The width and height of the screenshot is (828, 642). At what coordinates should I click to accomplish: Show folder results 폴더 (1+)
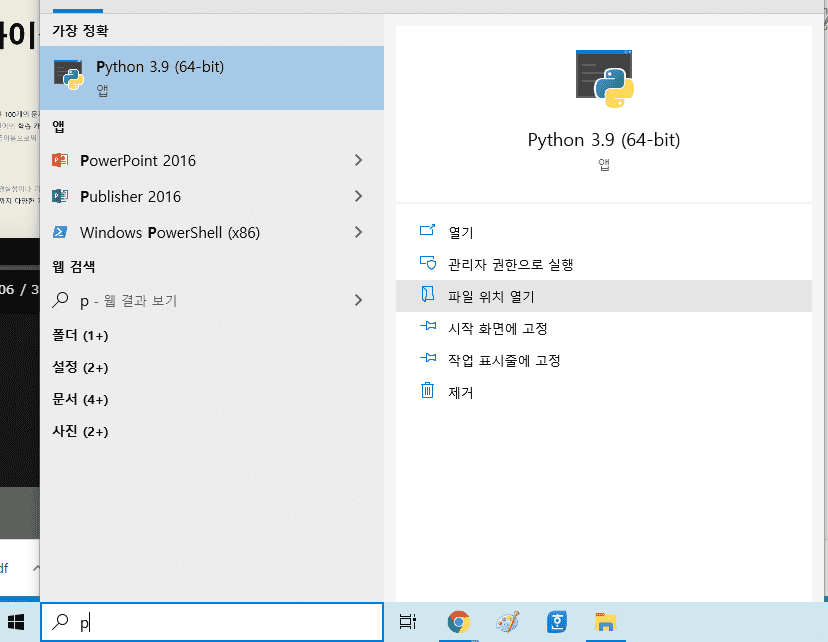click(80, 335)
